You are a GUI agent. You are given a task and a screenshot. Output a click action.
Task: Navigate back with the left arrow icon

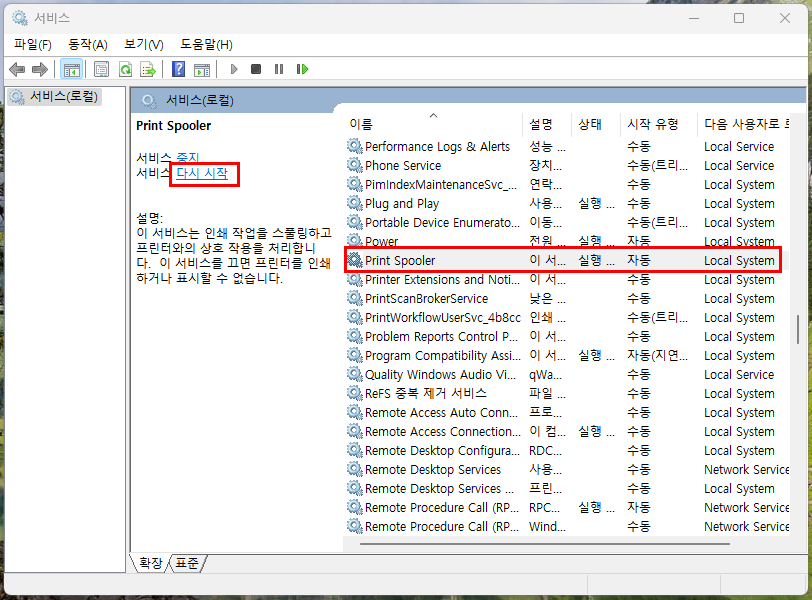coord(16,69)
